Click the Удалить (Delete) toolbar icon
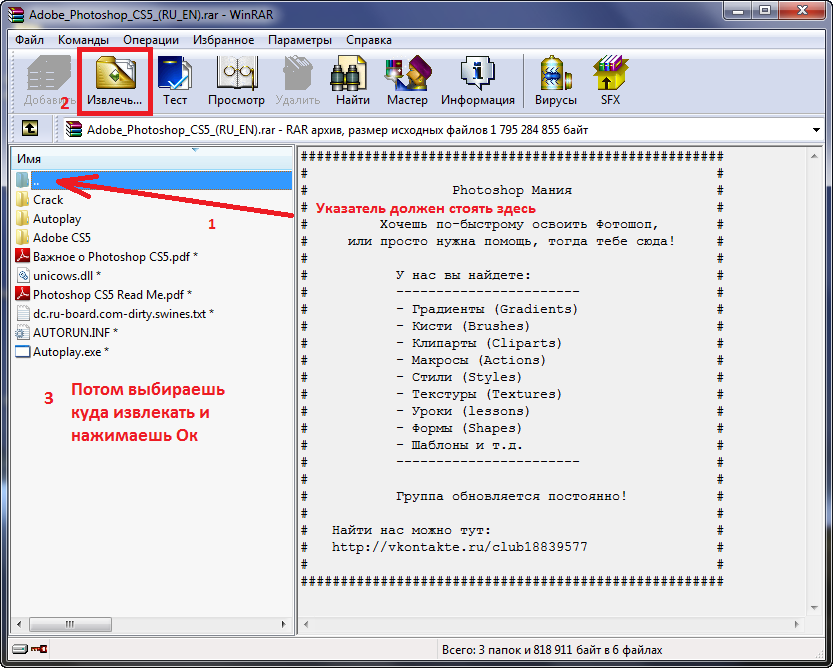The height and width of the screenshot is (668, 833). click(x=298, y=80)
